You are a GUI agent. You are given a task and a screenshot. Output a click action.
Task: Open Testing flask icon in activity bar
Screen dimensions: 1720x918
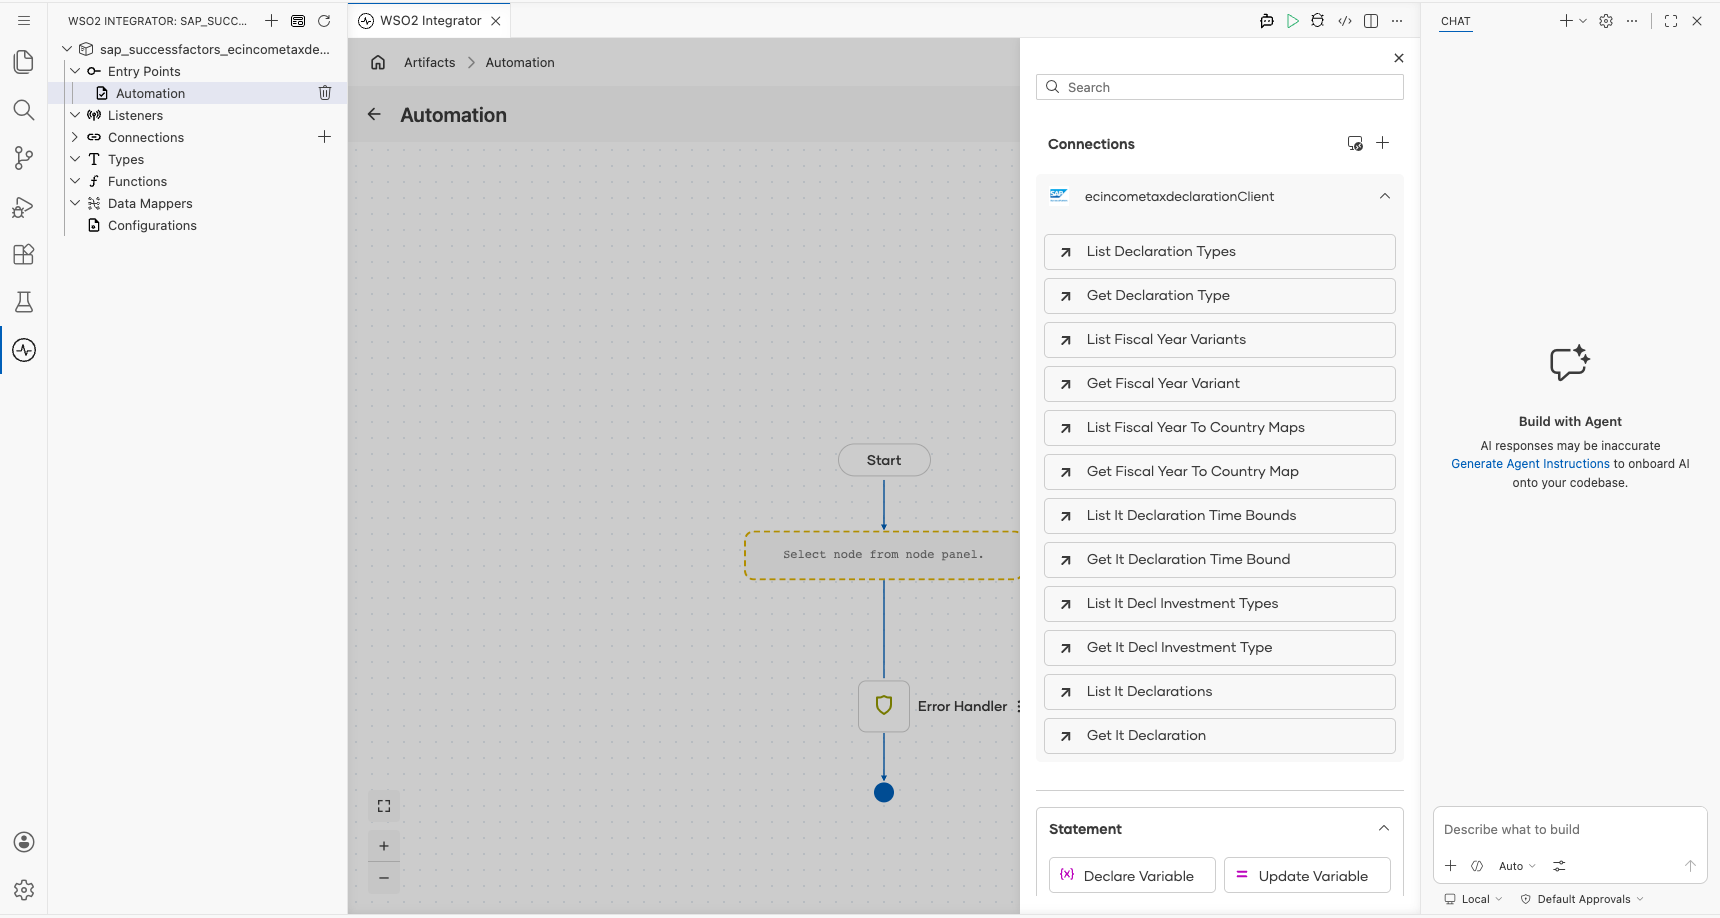(x=24, y=302)
